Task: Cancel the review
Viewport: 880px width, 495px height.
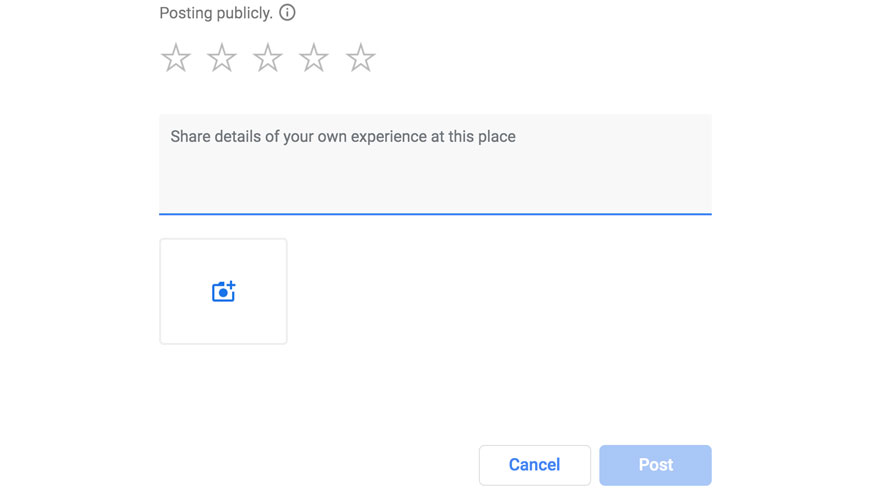Action: [x=534, y=465]
